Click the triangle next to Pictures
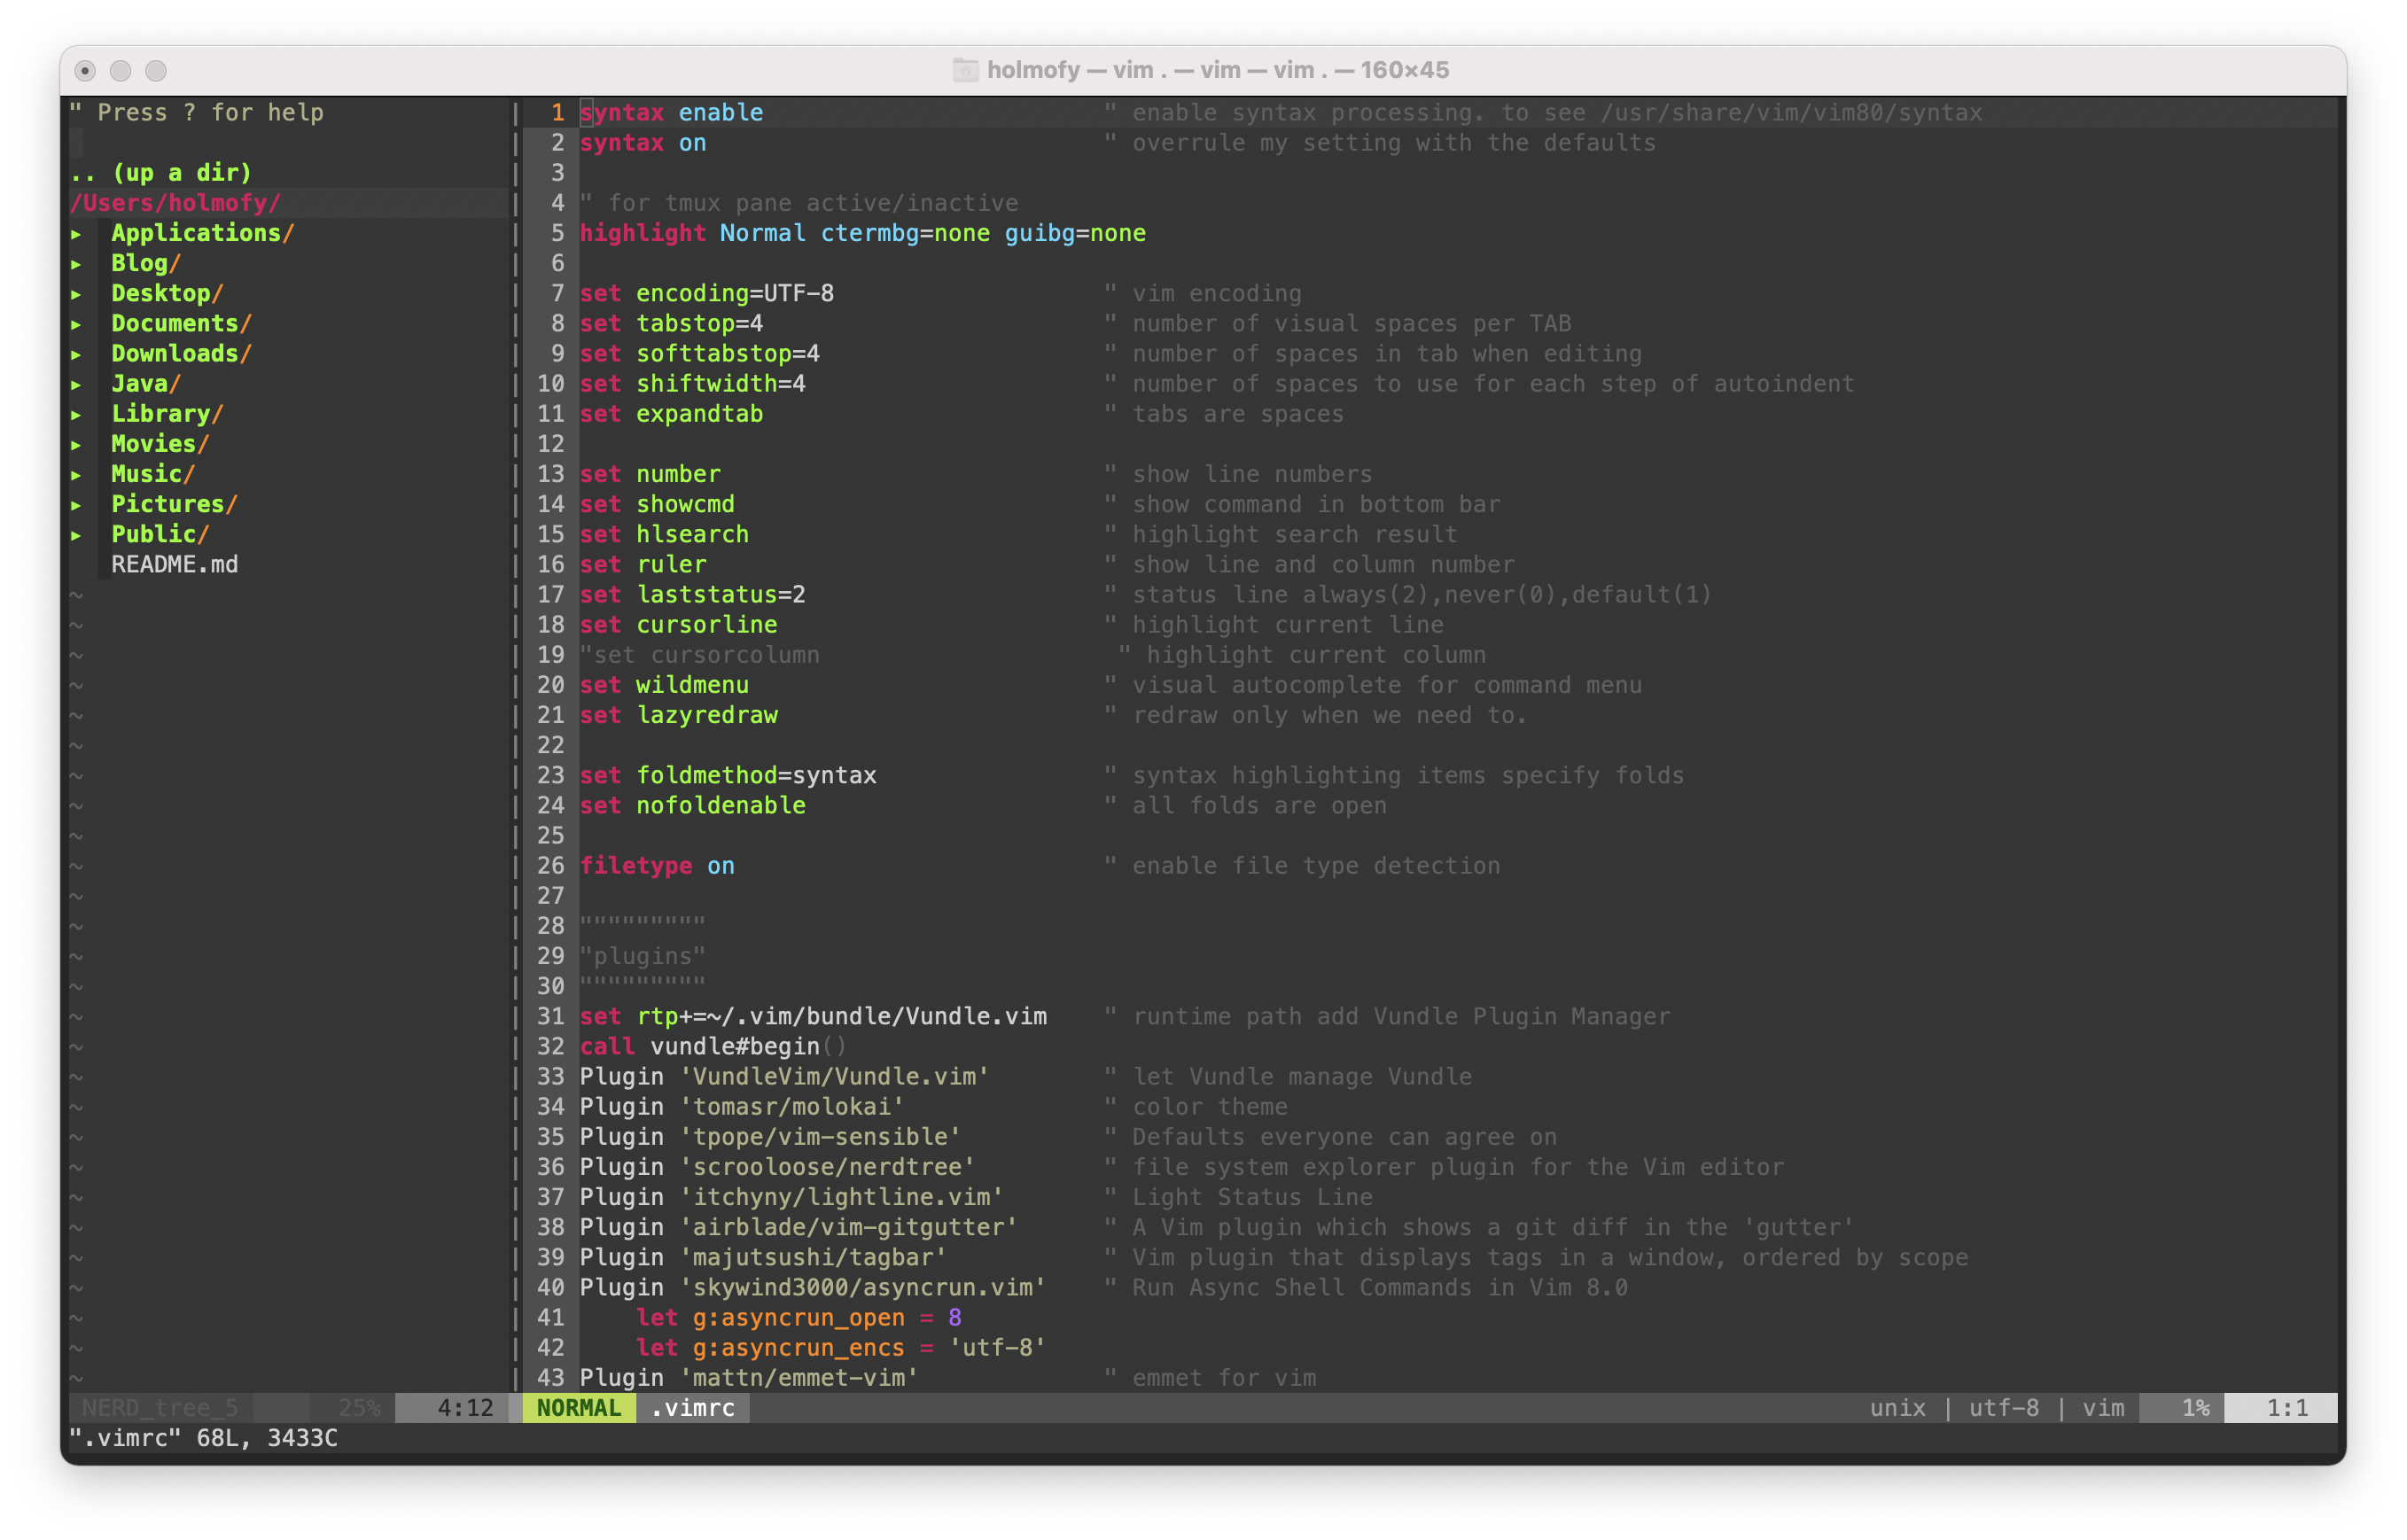 coord(76,505)
